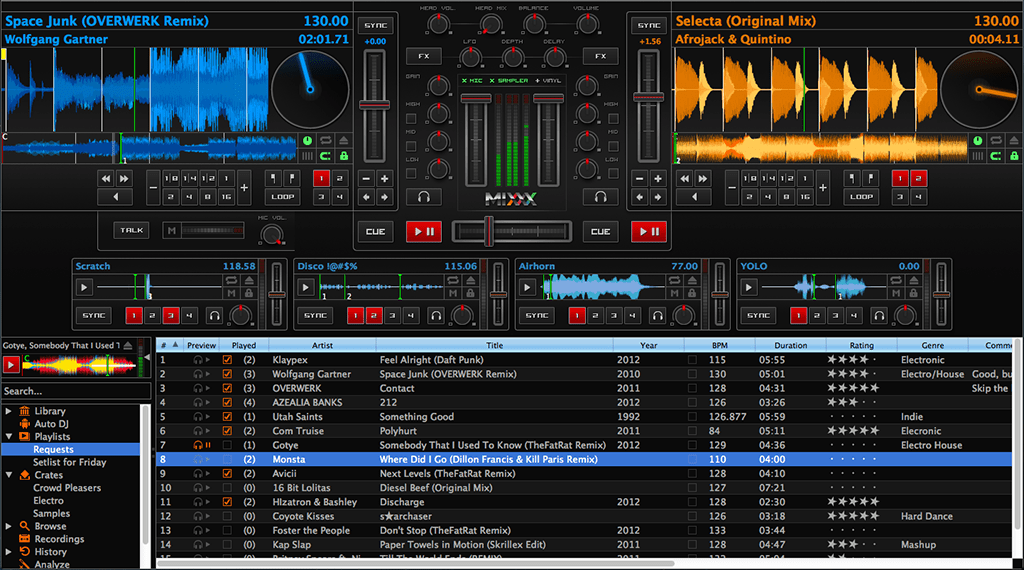Click the beatgrid bars icon on left deck
This screenshot has width=1024, height=570.
point(307,156)
